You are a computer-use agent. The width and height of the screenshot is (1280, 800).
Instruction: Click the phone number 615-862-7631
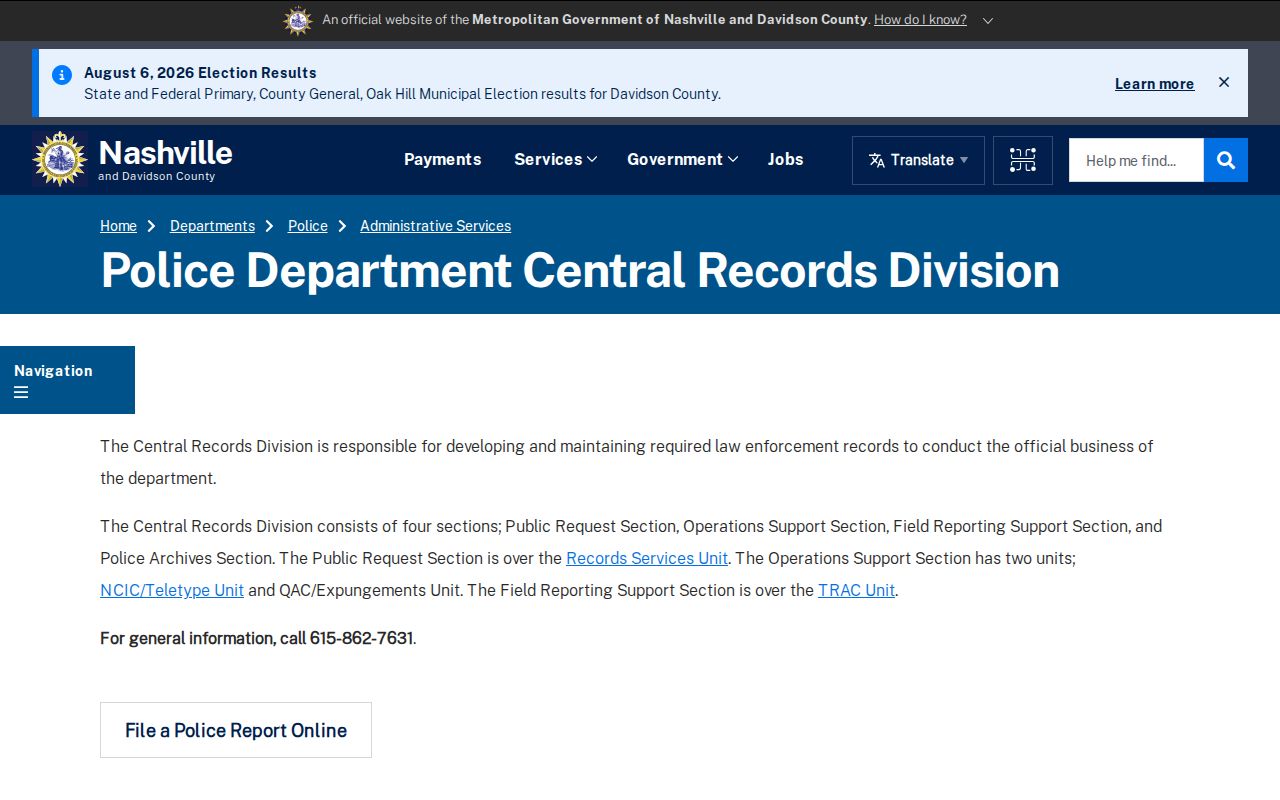tap(361, 638)
